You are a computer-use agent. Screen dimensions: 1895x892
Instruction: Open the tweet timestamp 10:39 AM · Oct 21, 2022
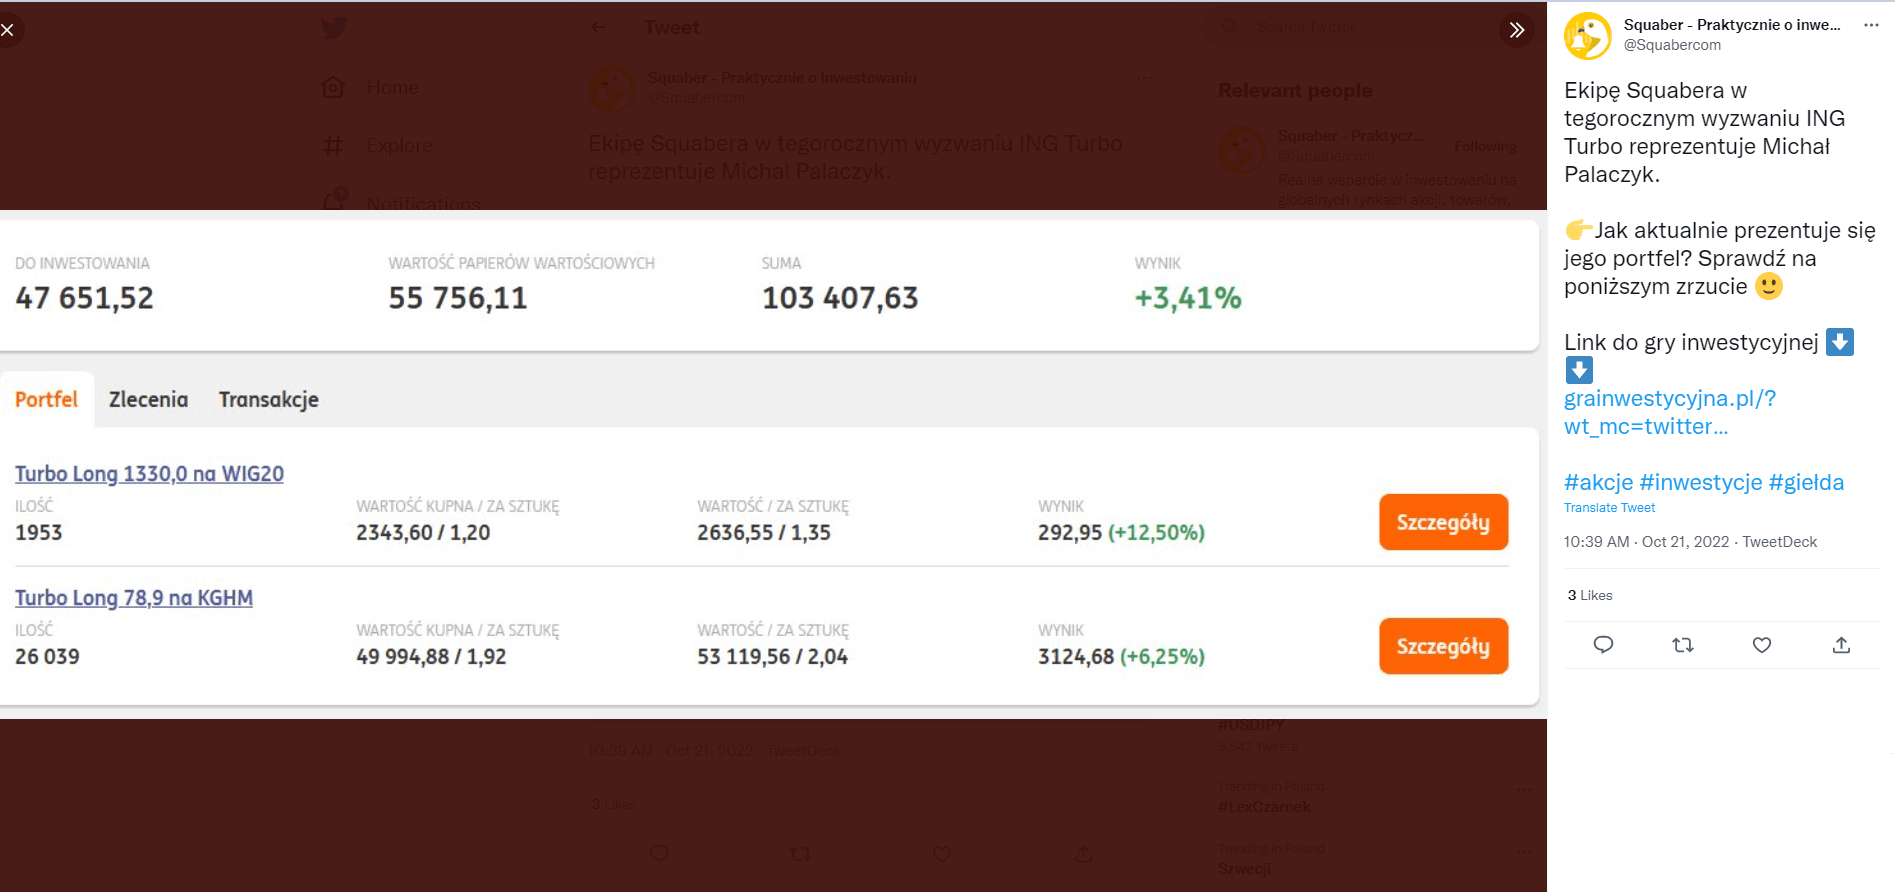click(1646, 542)
